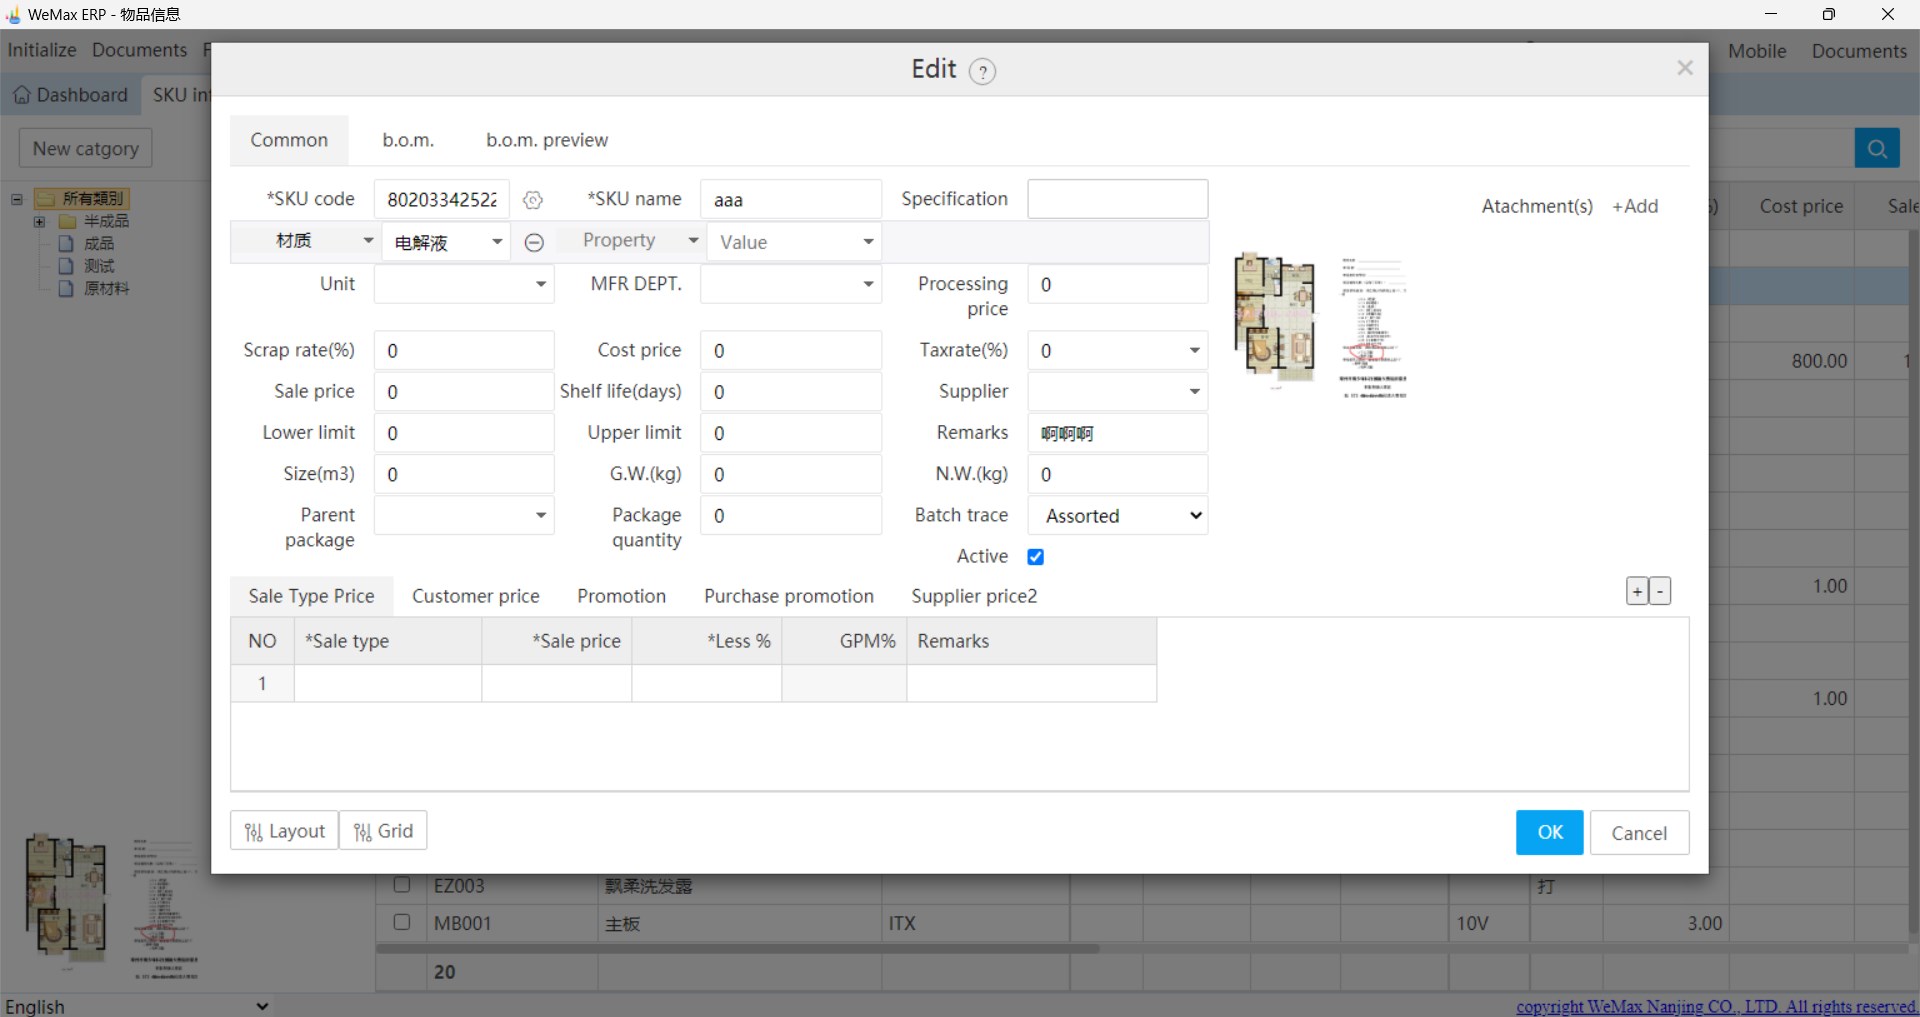Screen dimensions: 1920x1017
Task: Close the Edit dialog with X
Action: coord(1685,68)
